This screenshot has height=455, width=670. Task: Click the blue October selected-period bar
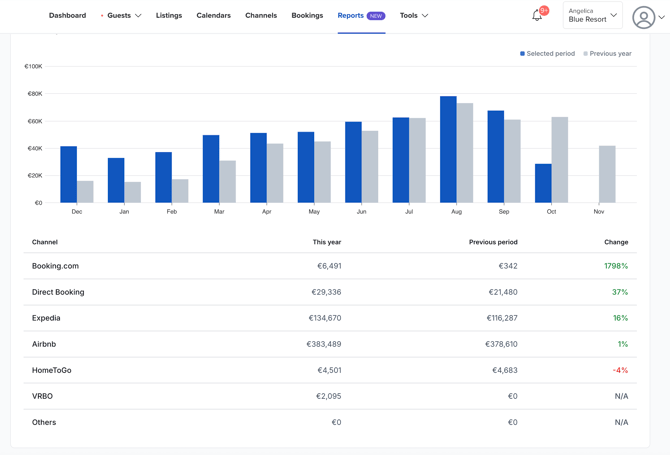[x=543, y=183]
